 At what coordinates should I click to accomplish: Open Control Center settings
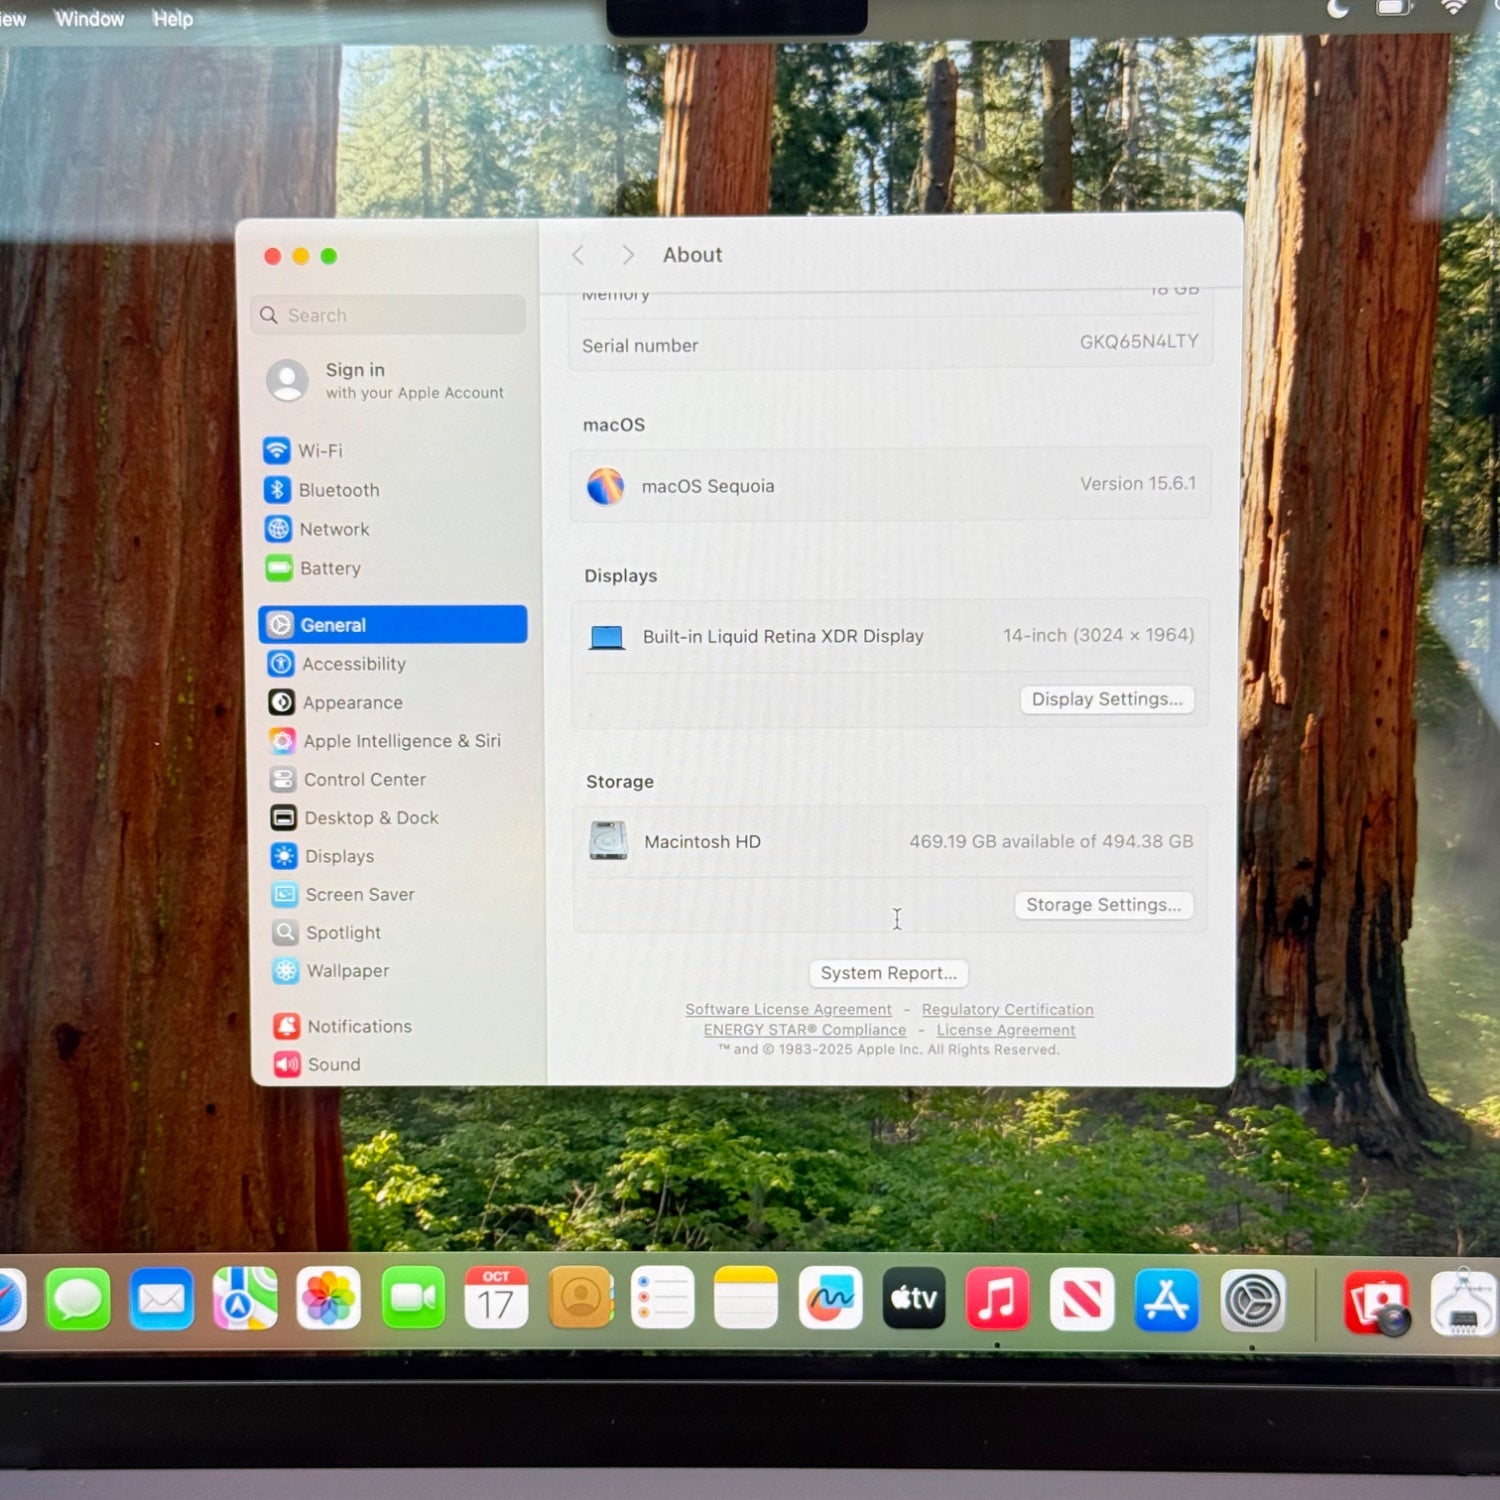[x=364, y=779]
